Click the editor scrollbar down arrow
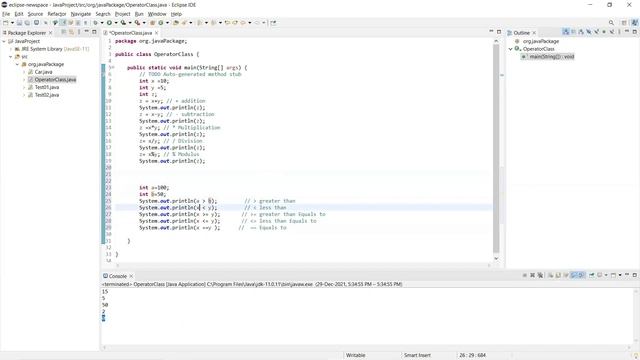640x360 pixels. tap(496, 259)
